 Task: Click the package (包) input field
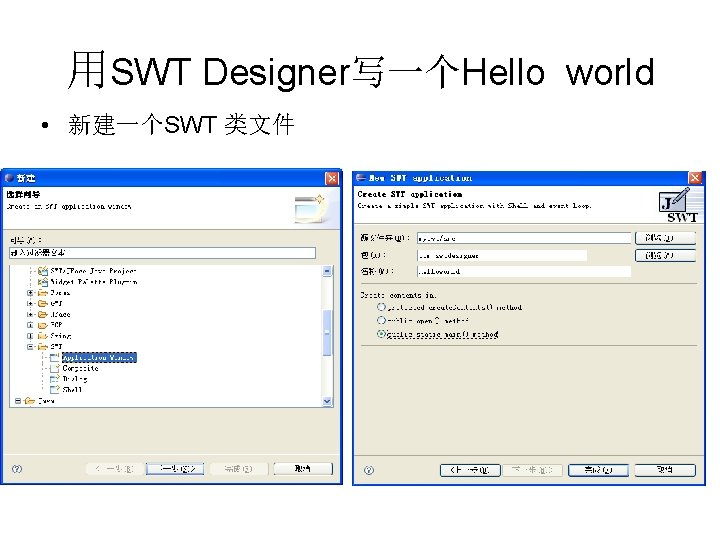tap(502, 255)
